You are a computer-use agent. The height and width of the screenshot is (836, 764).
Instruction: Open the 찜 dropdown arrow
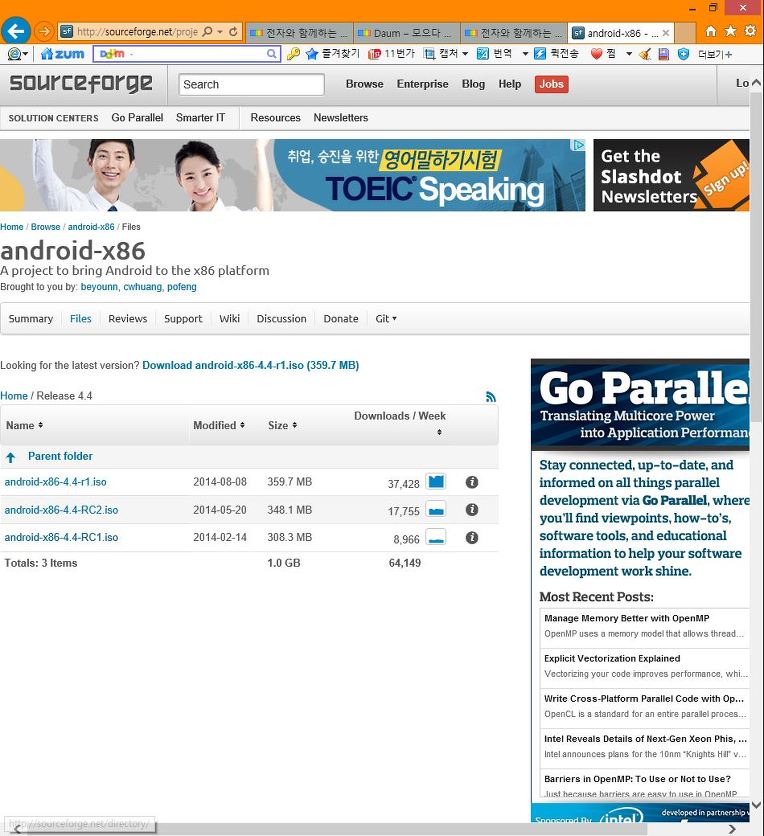point(629,54)
